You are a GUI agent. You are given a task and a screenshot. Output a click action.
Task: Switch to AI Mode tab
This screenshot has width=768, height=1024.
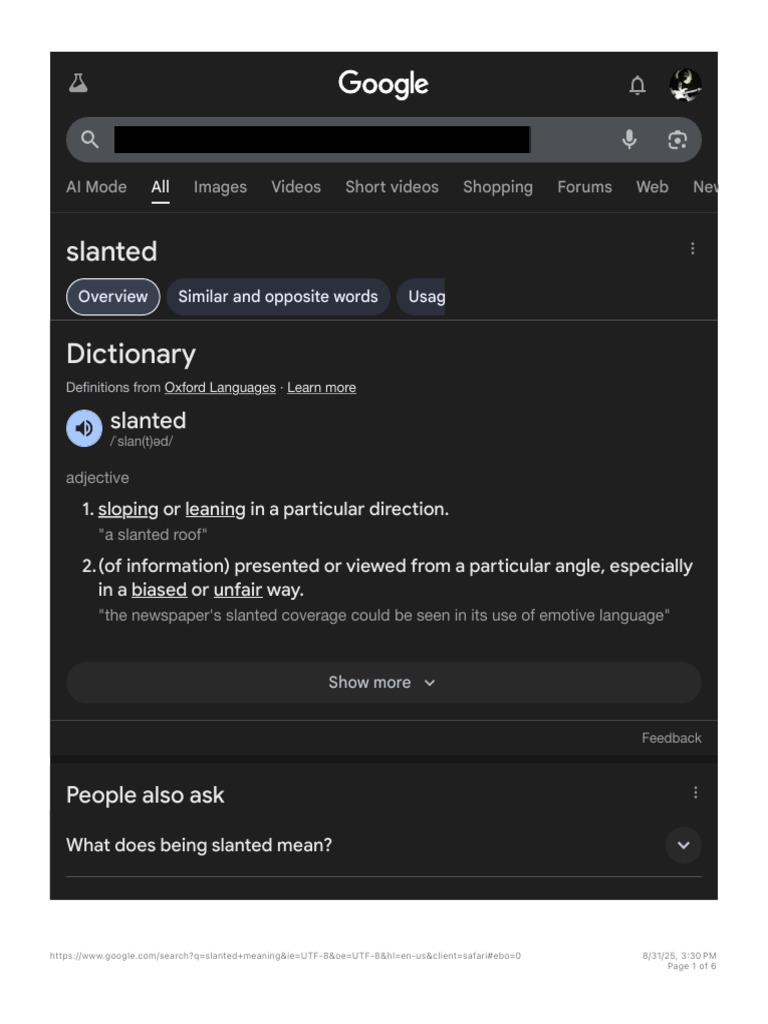tap(96, 187)
